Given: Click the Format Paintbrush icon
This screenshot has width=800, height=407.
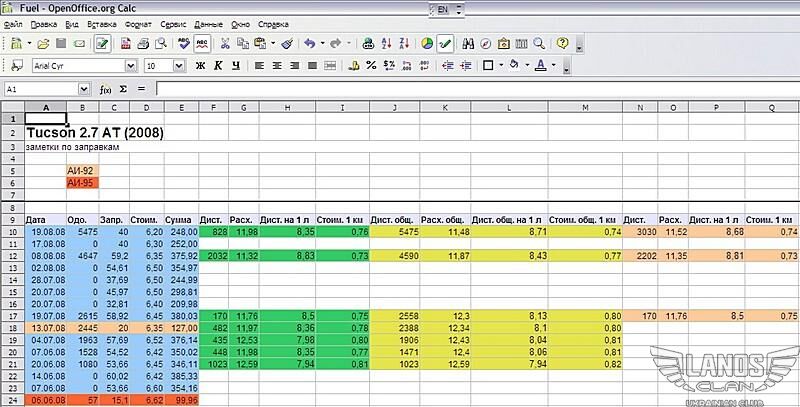Looking at the screenshot, I should click(286, 44).
